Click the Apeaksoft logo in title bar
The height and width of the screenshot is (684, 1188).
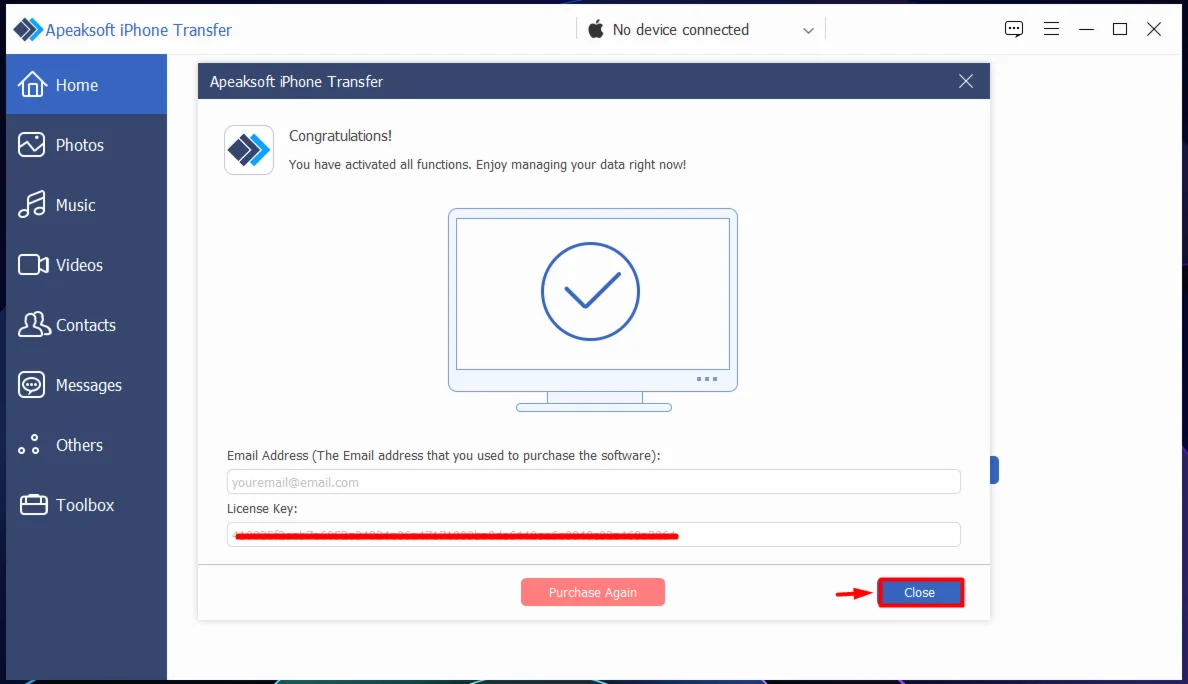click(x=28, y=30)
